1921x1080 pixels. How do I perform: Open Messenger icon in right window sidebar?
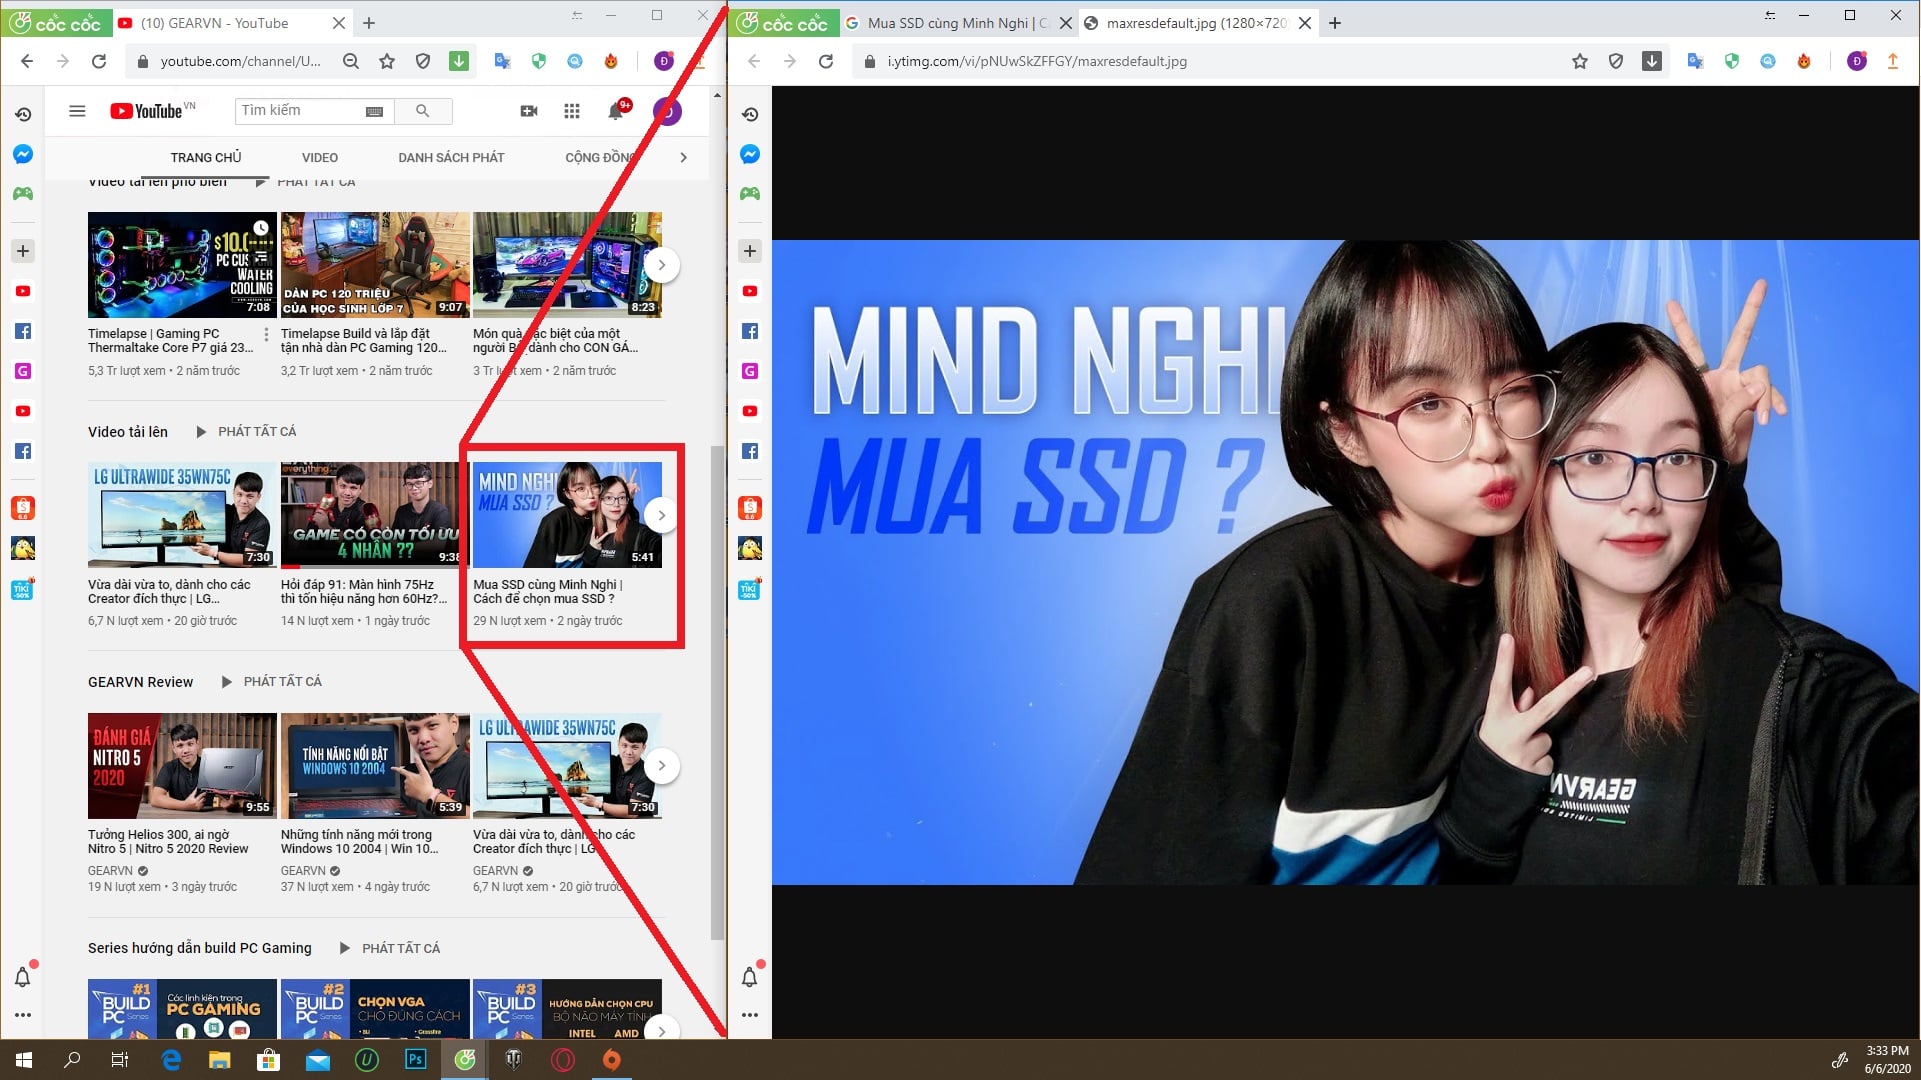click(x=750, y=154)
